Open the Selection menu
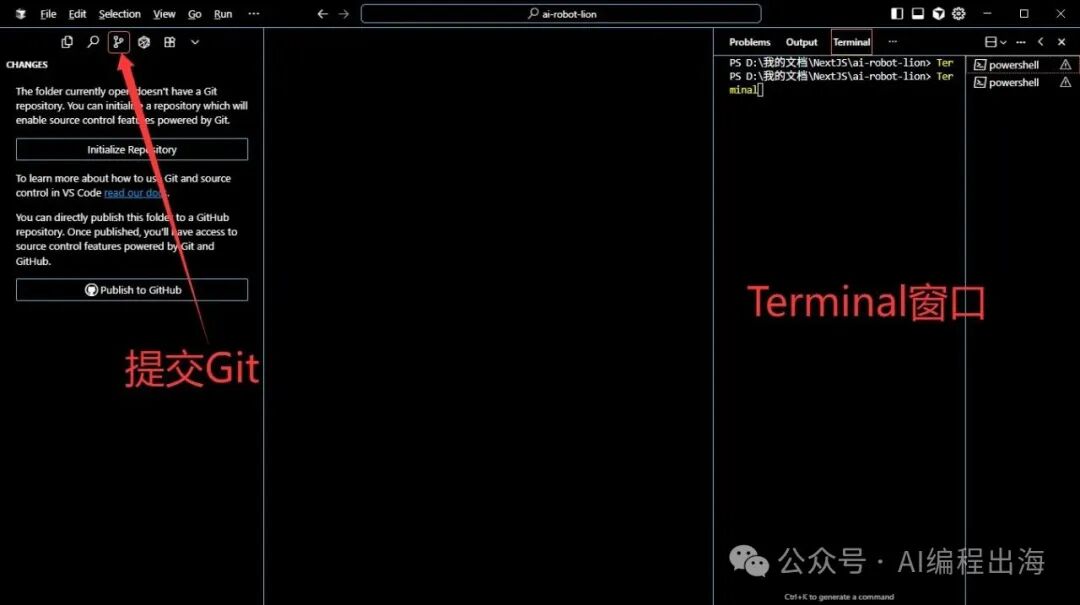This screenshot has height=605, width=1080. [120, 14]
